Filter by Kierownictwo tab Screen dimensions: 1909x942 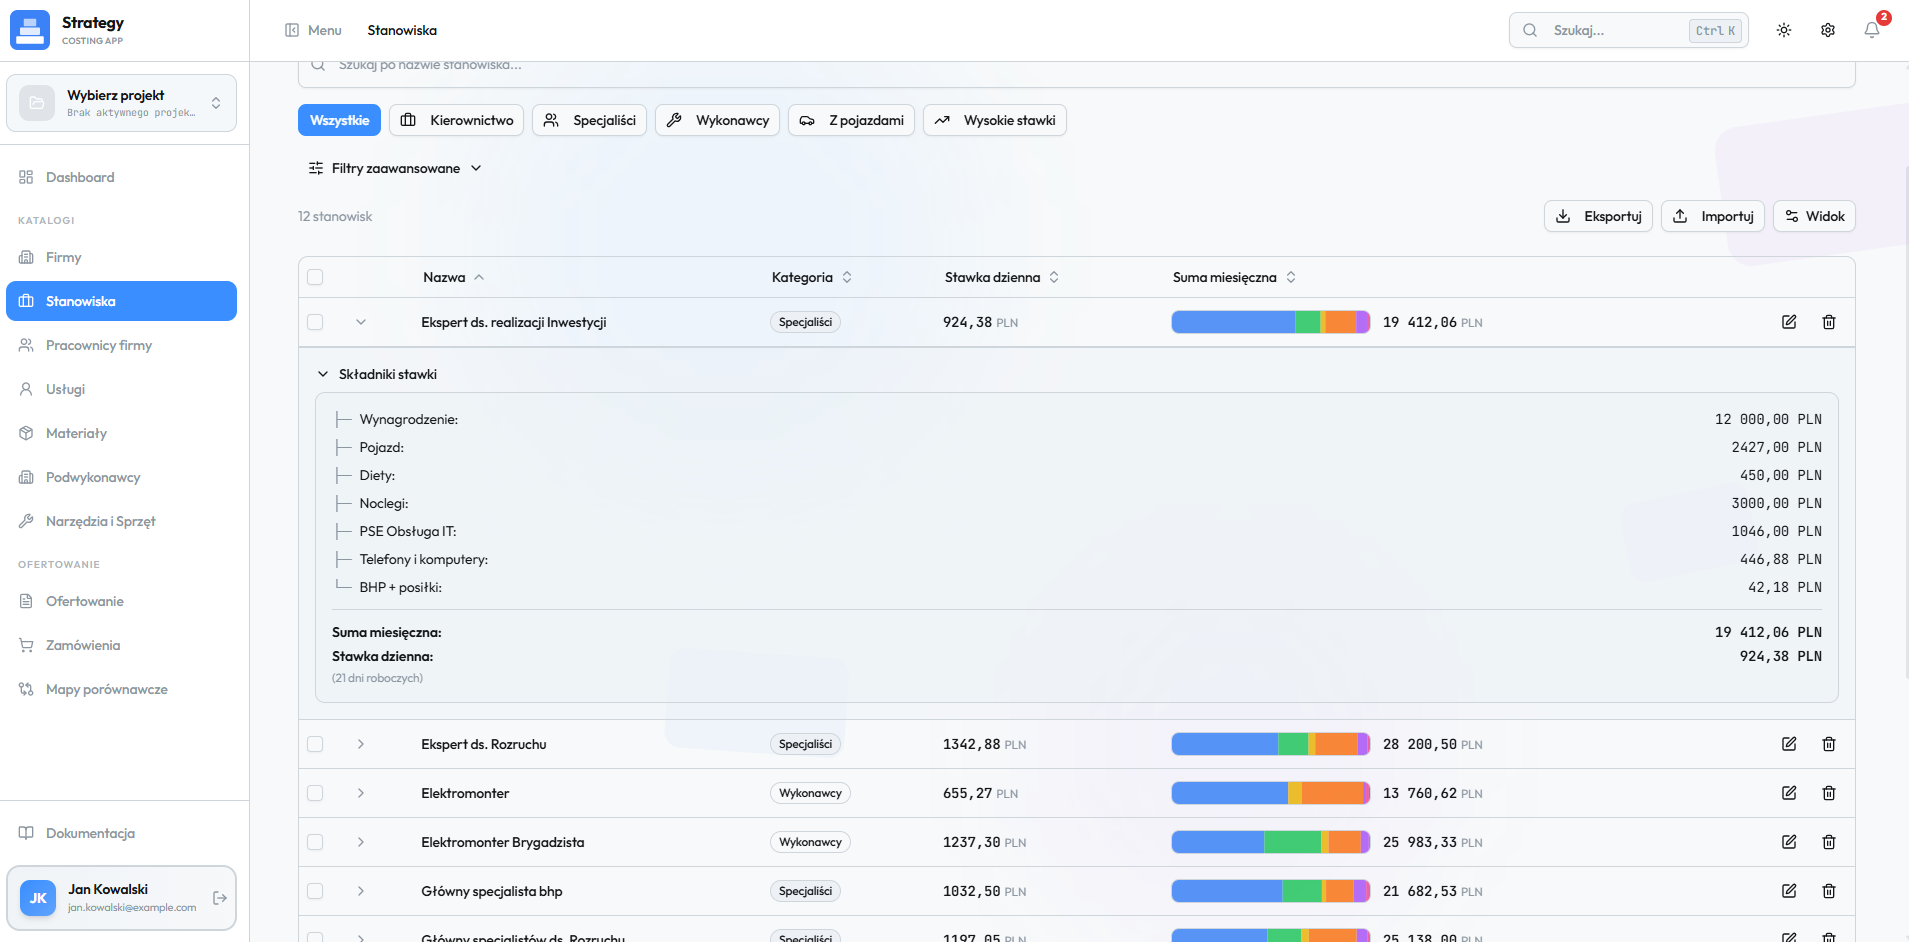click(x=456, y=120)
